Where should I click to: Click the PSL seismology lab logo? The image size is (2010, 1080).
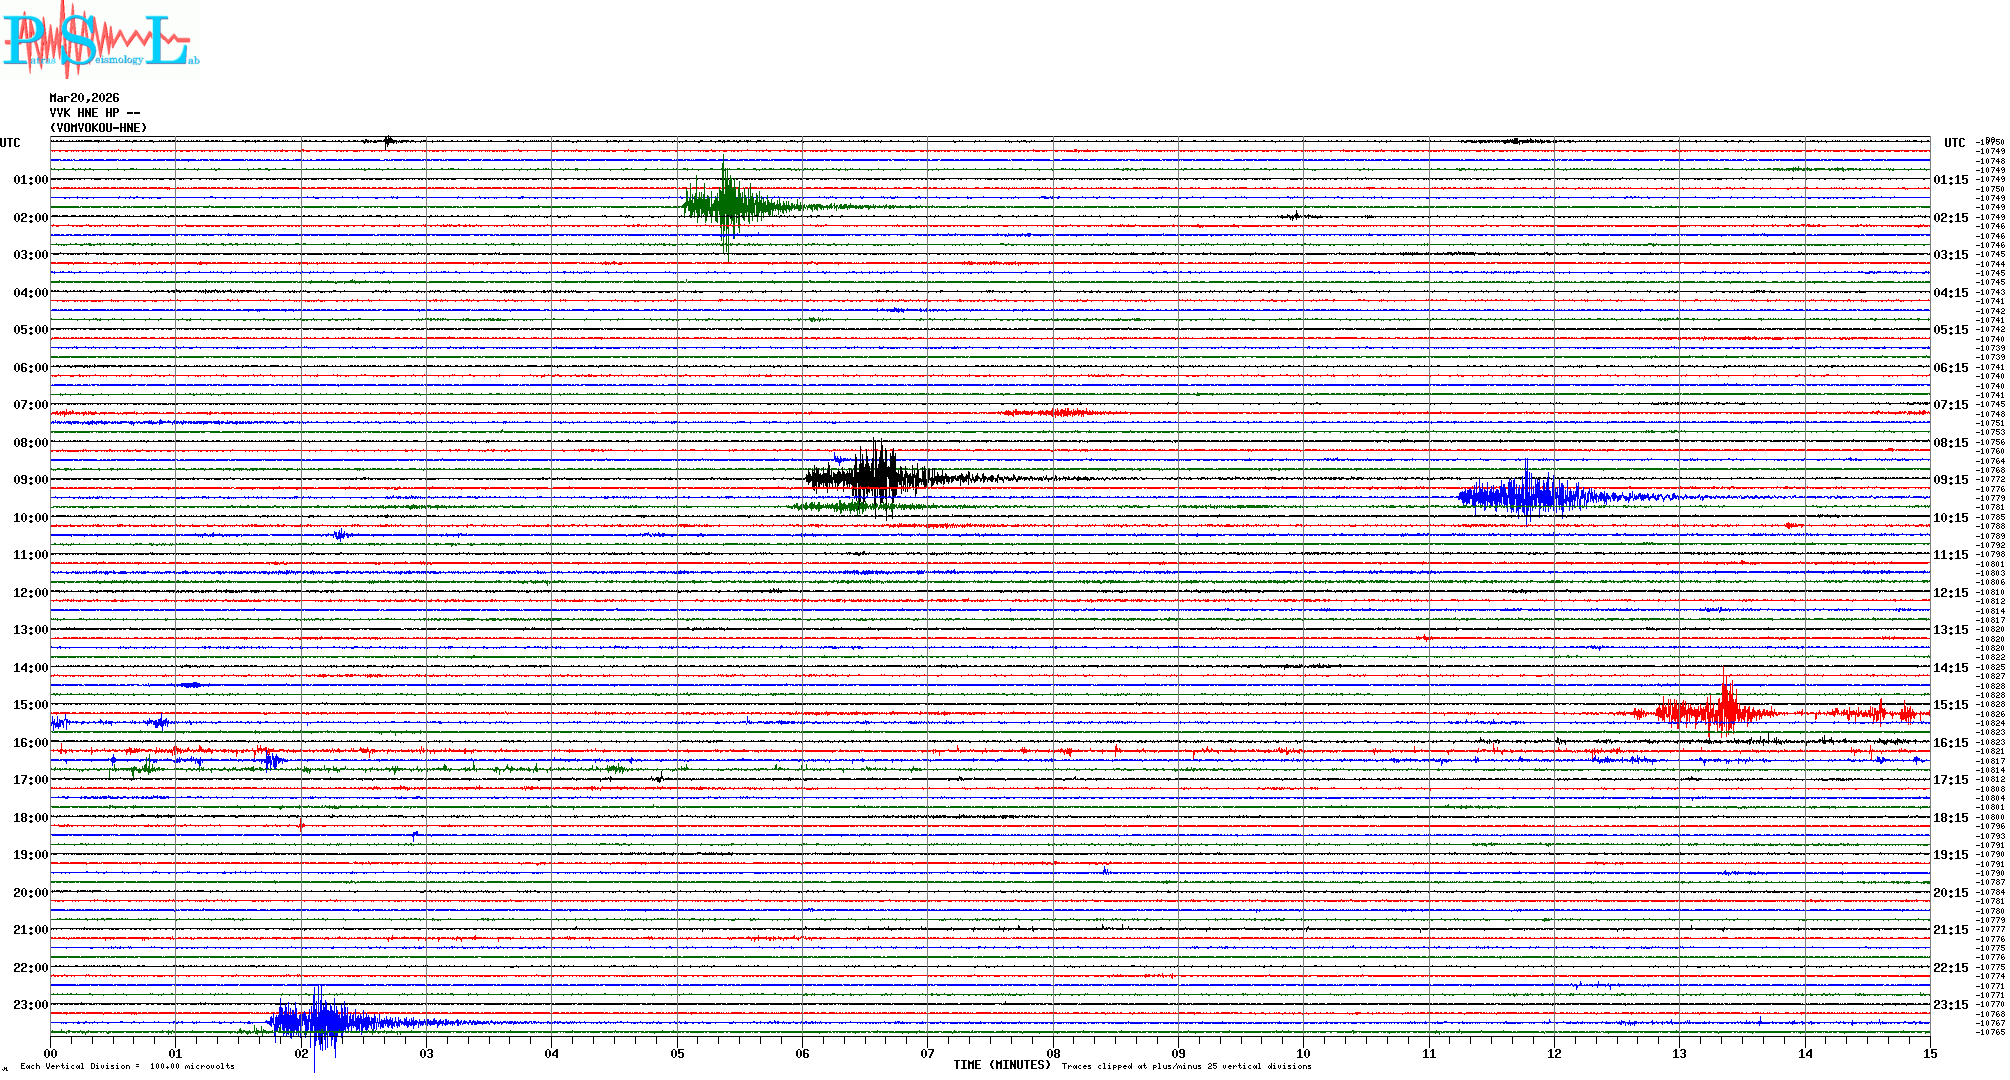coord(100,40)
